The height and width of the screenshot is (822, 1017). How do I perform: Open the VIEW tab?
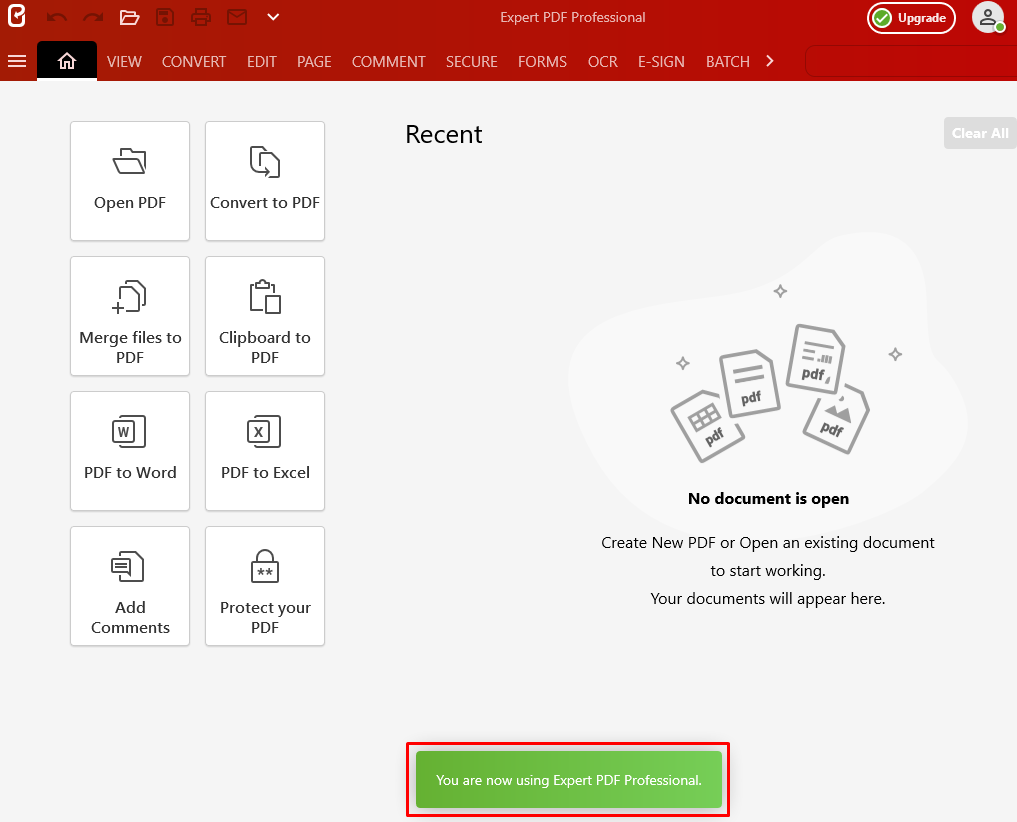click(125, 62)
